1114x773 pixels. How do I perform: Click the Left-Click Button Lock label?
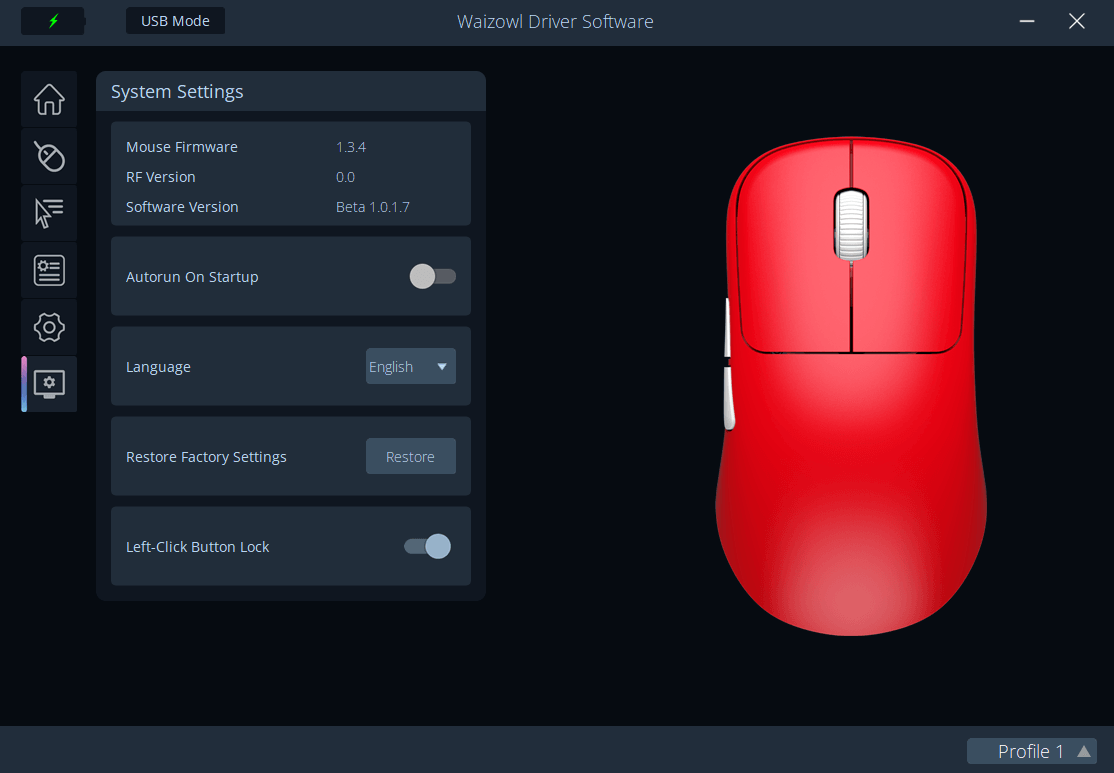(x=198, y=547)
